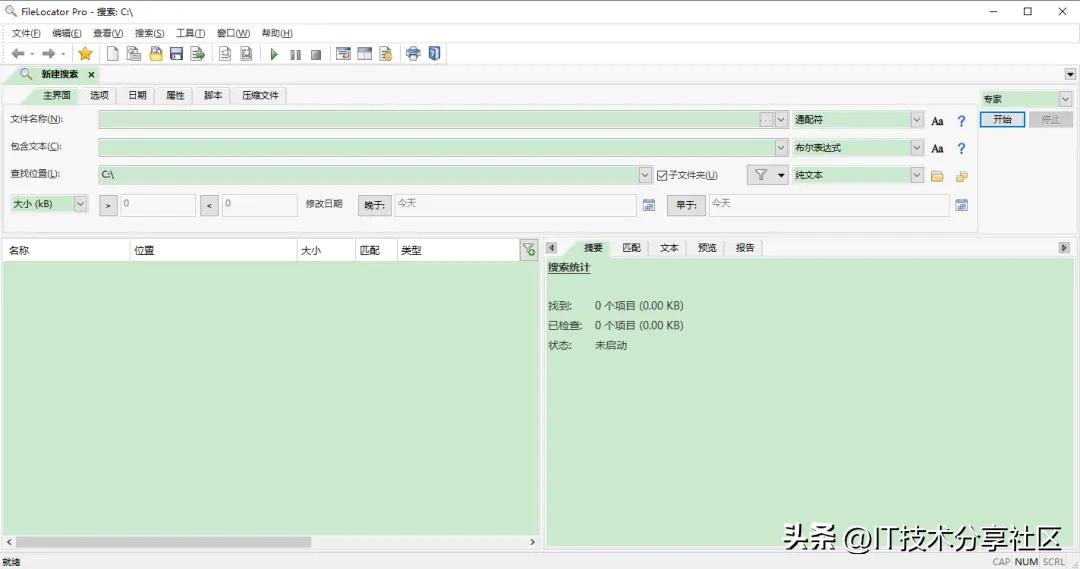Image resolution: width=1080 pixels, height=569 pixels.
Task: Click the play icon to start searching
Action: click(x=274, y=54)
